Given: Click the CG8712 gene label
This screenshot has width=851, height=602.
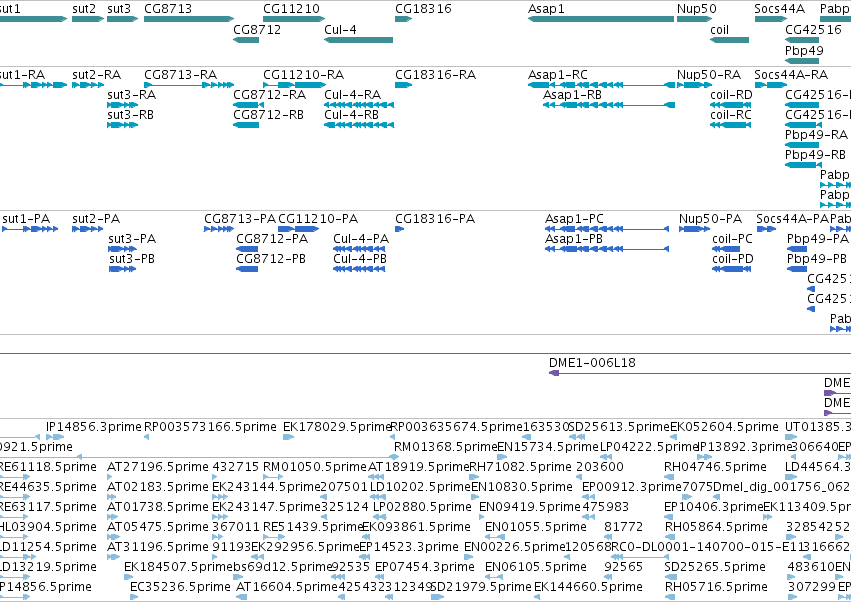Looking at the screenshot, I should [x=257, y=29].
